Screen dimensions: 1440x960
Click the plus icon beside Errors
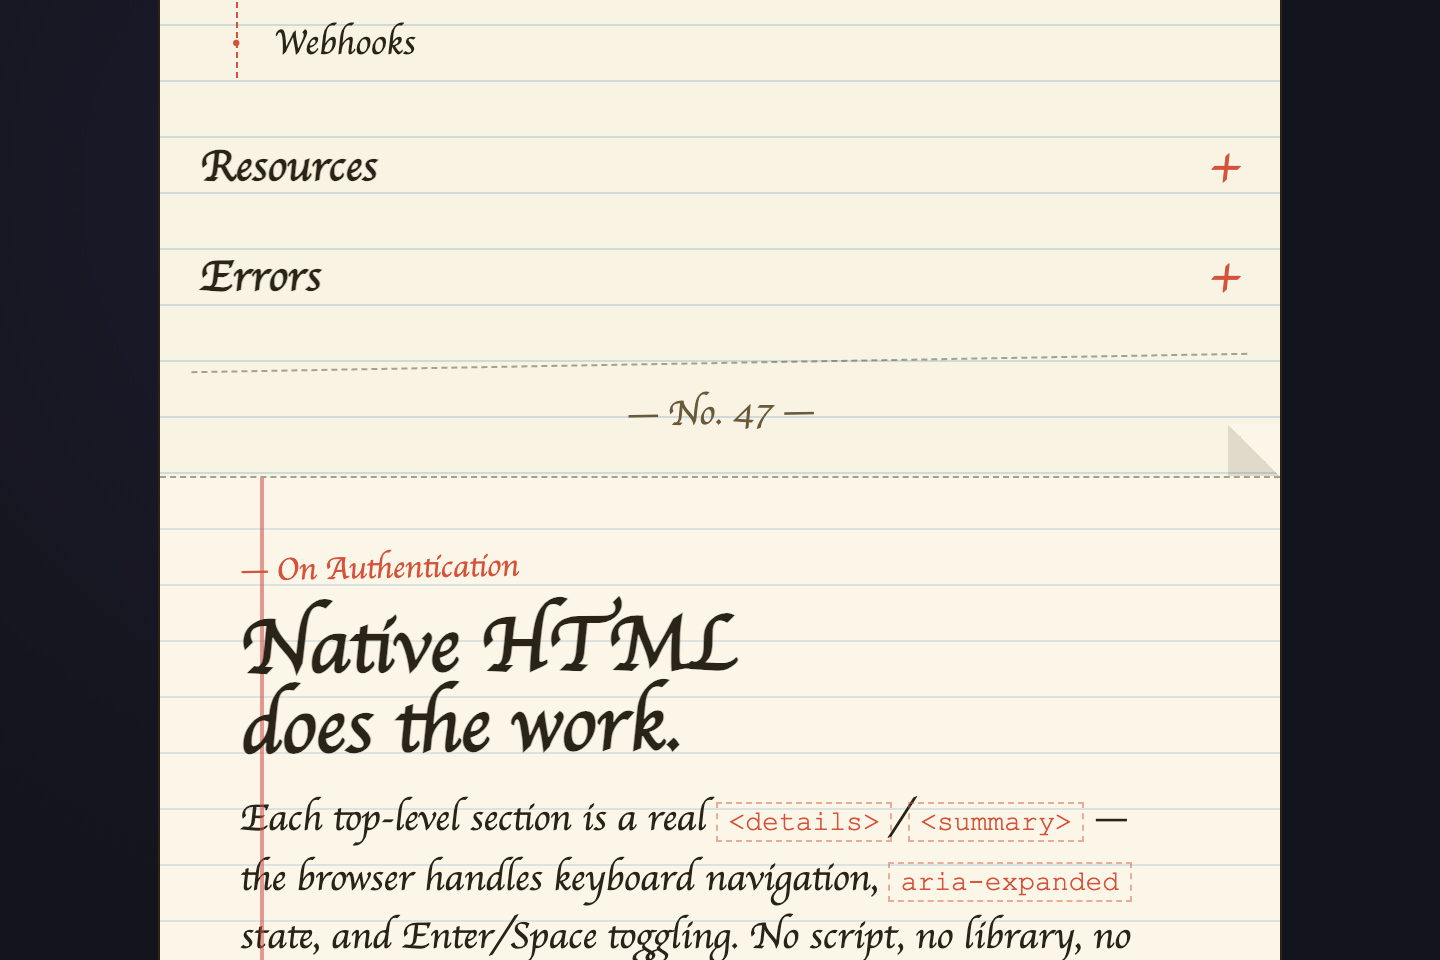[1225, 278]
